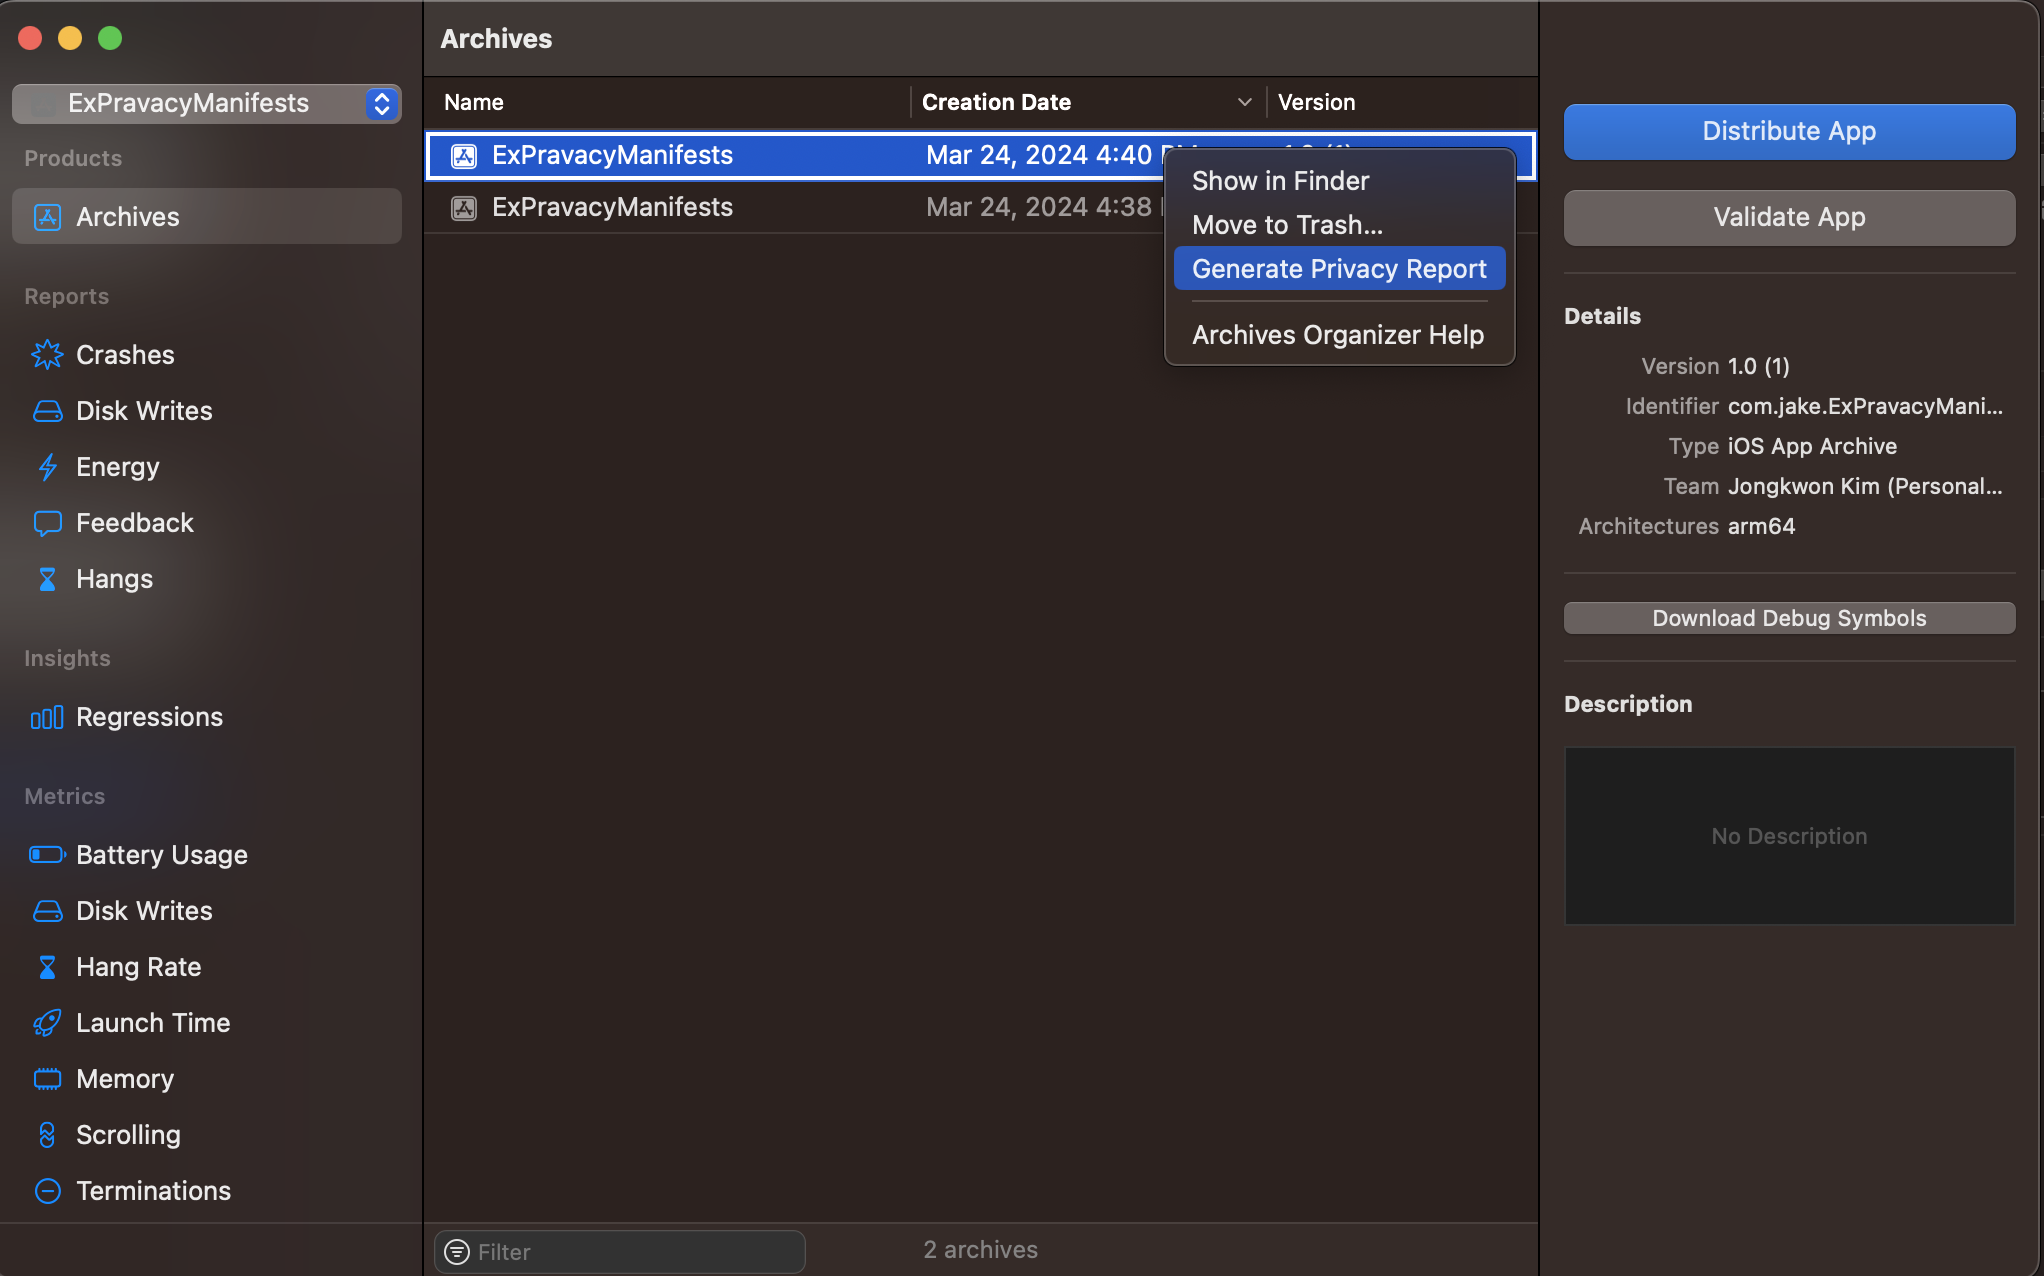
Task: Click the Energy lightning bolt icon
Action: click(x=47, y=467)
